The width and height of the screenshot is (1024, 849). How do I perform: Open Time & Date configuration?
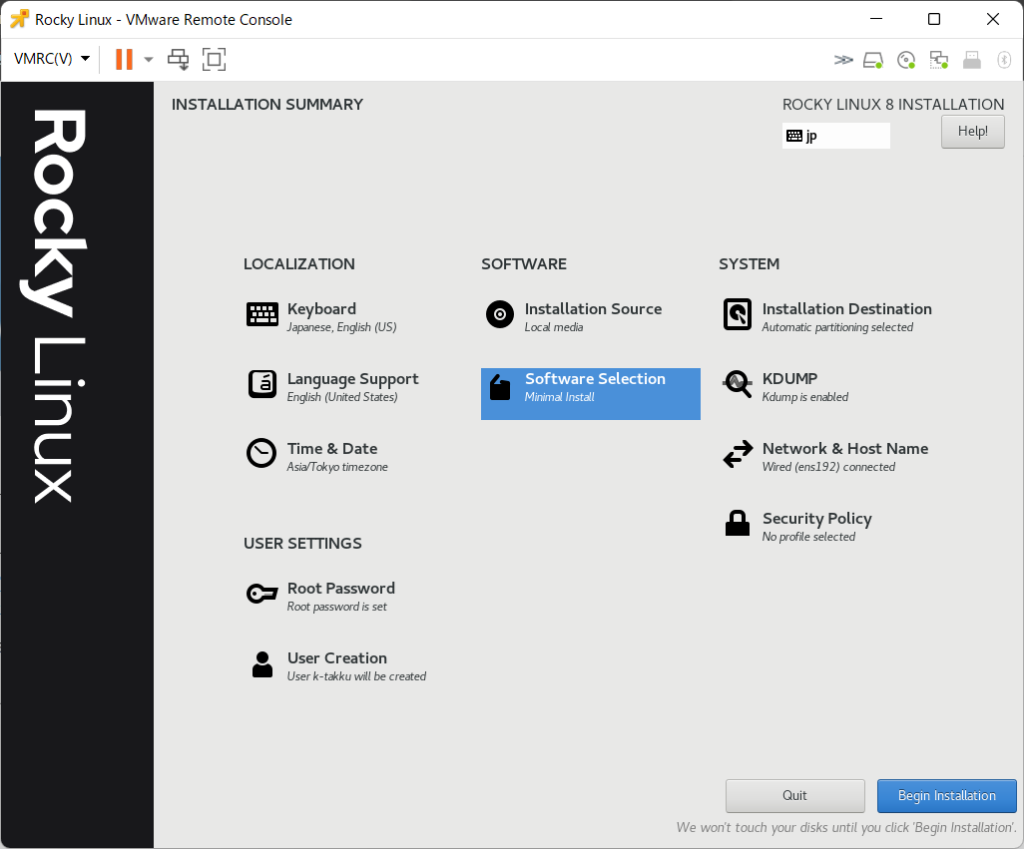[x=331, y=456]
